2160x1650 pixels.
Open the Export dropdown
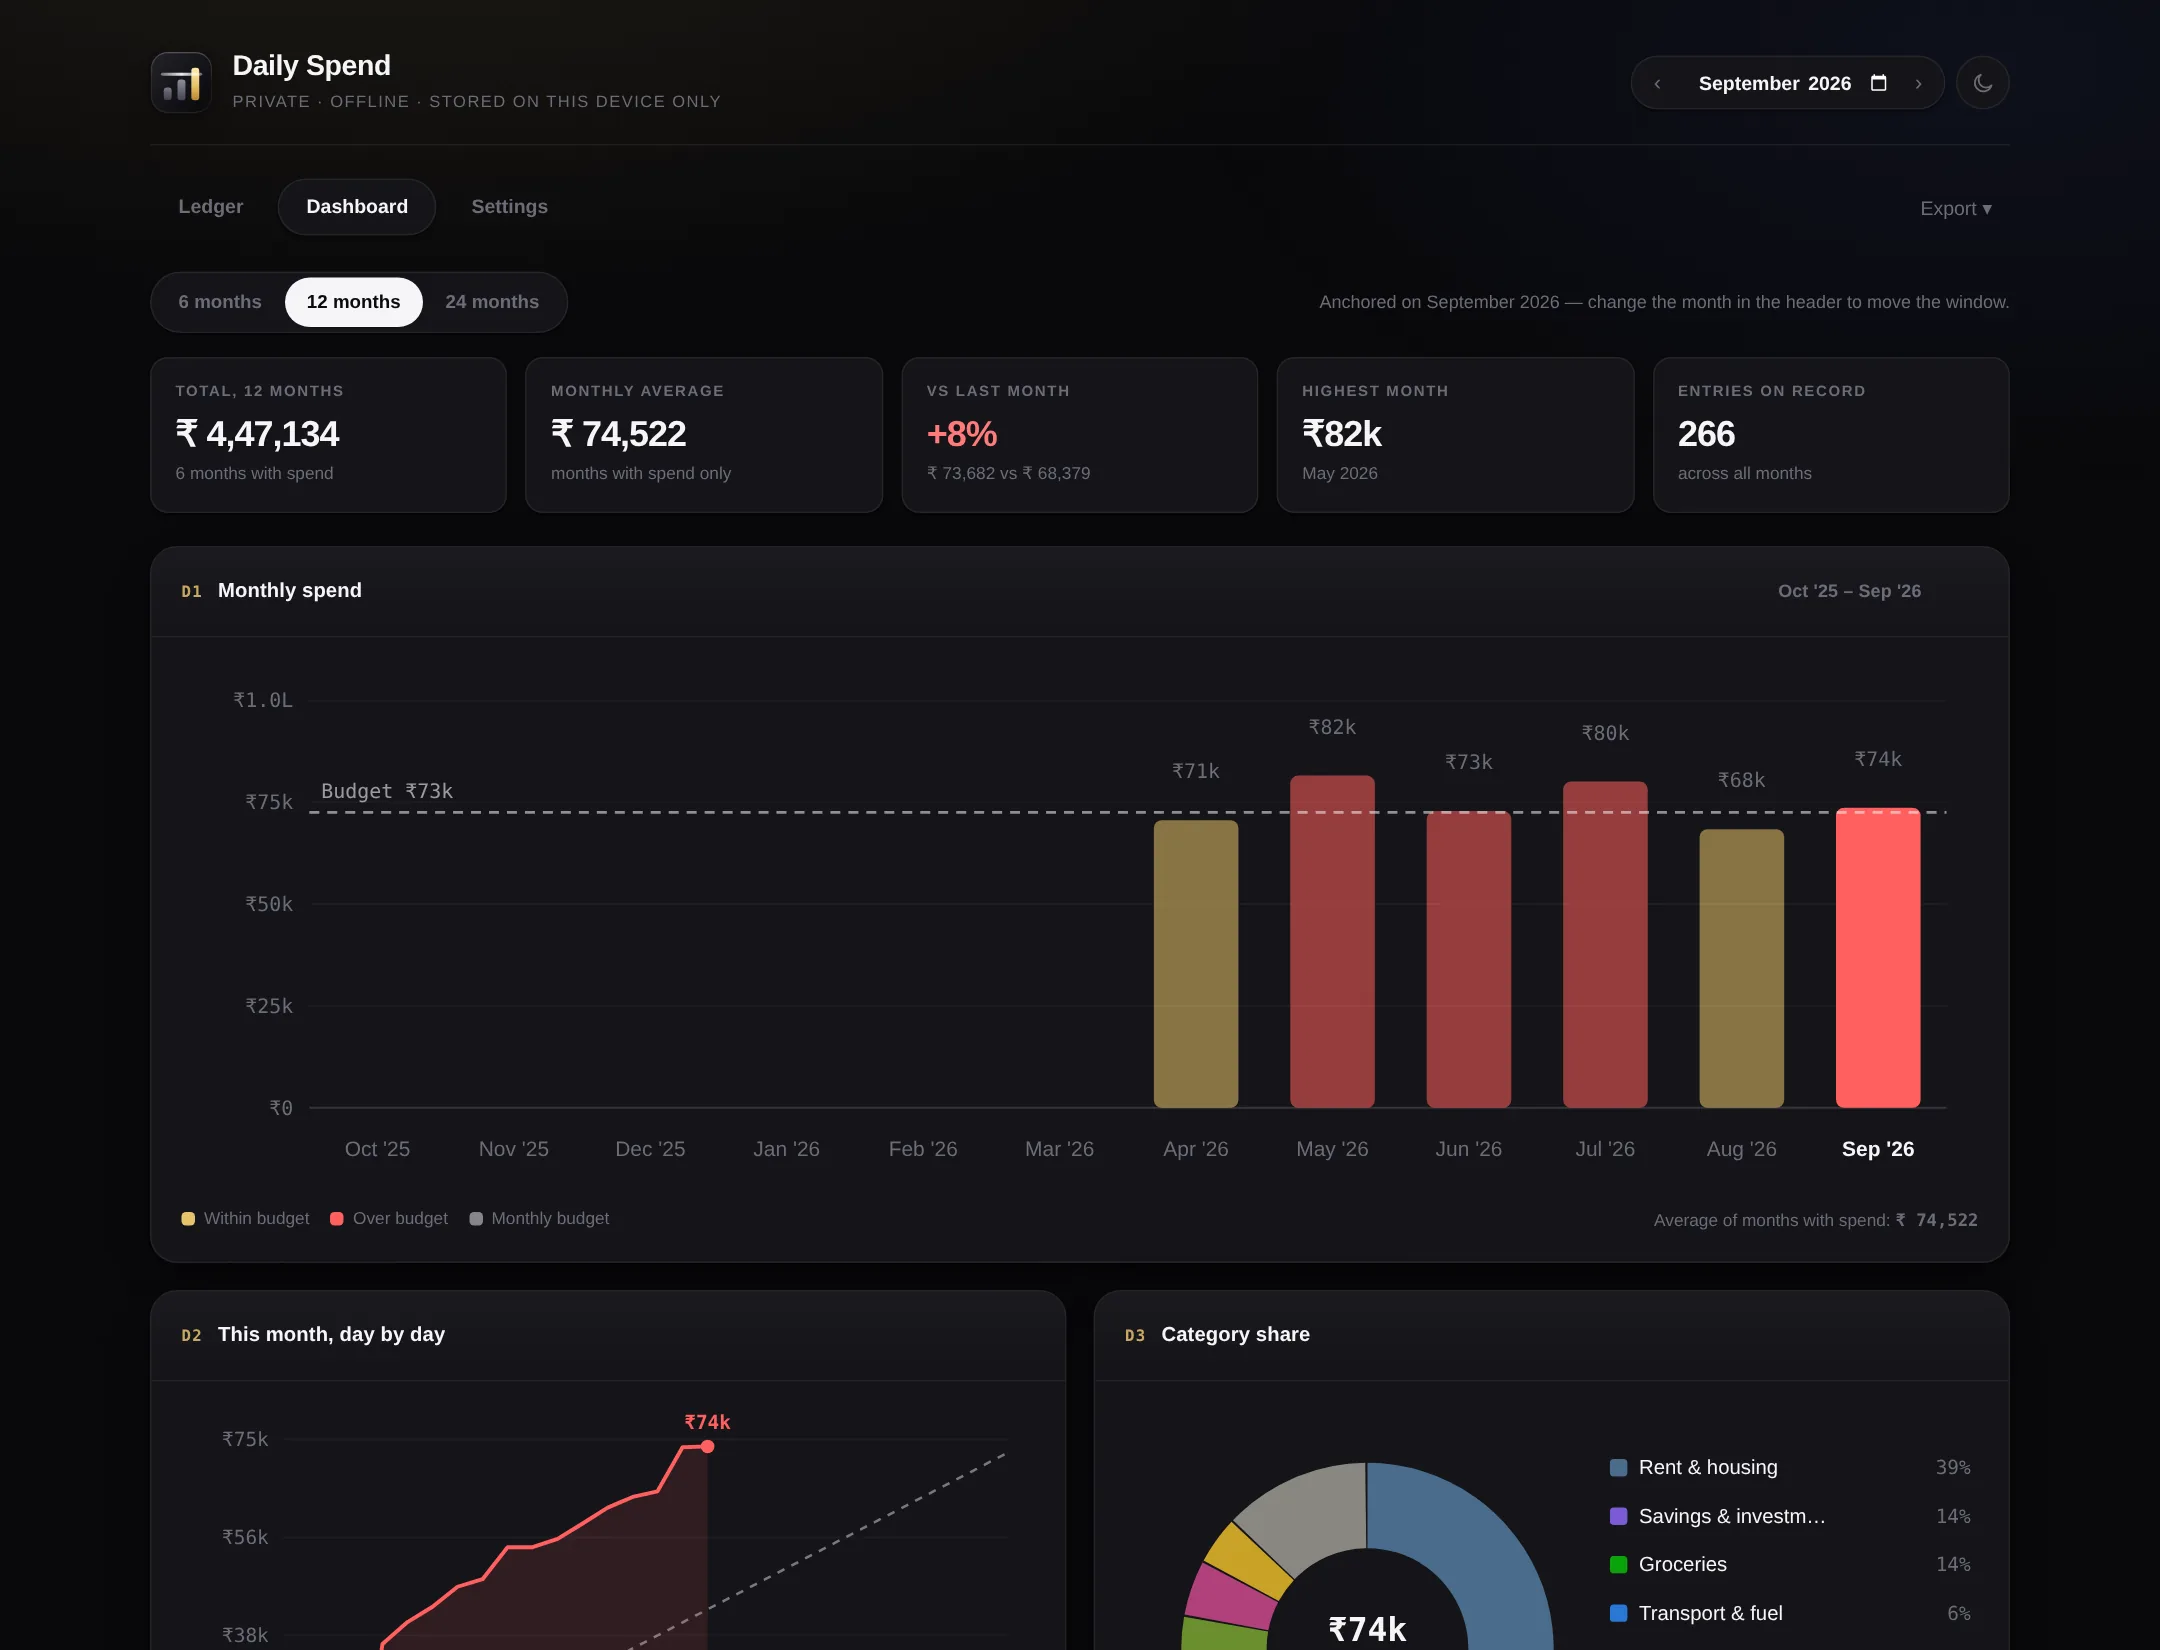point(1956,208)
